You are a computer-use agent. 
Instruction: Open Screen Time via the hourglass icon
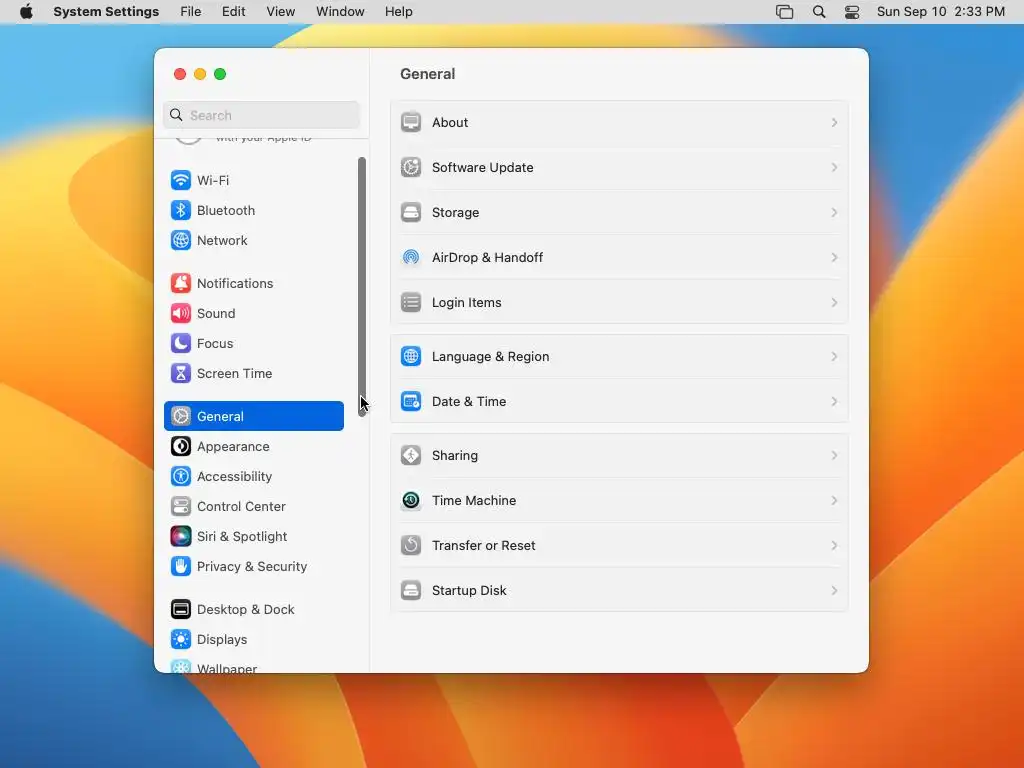coord(181,373)
